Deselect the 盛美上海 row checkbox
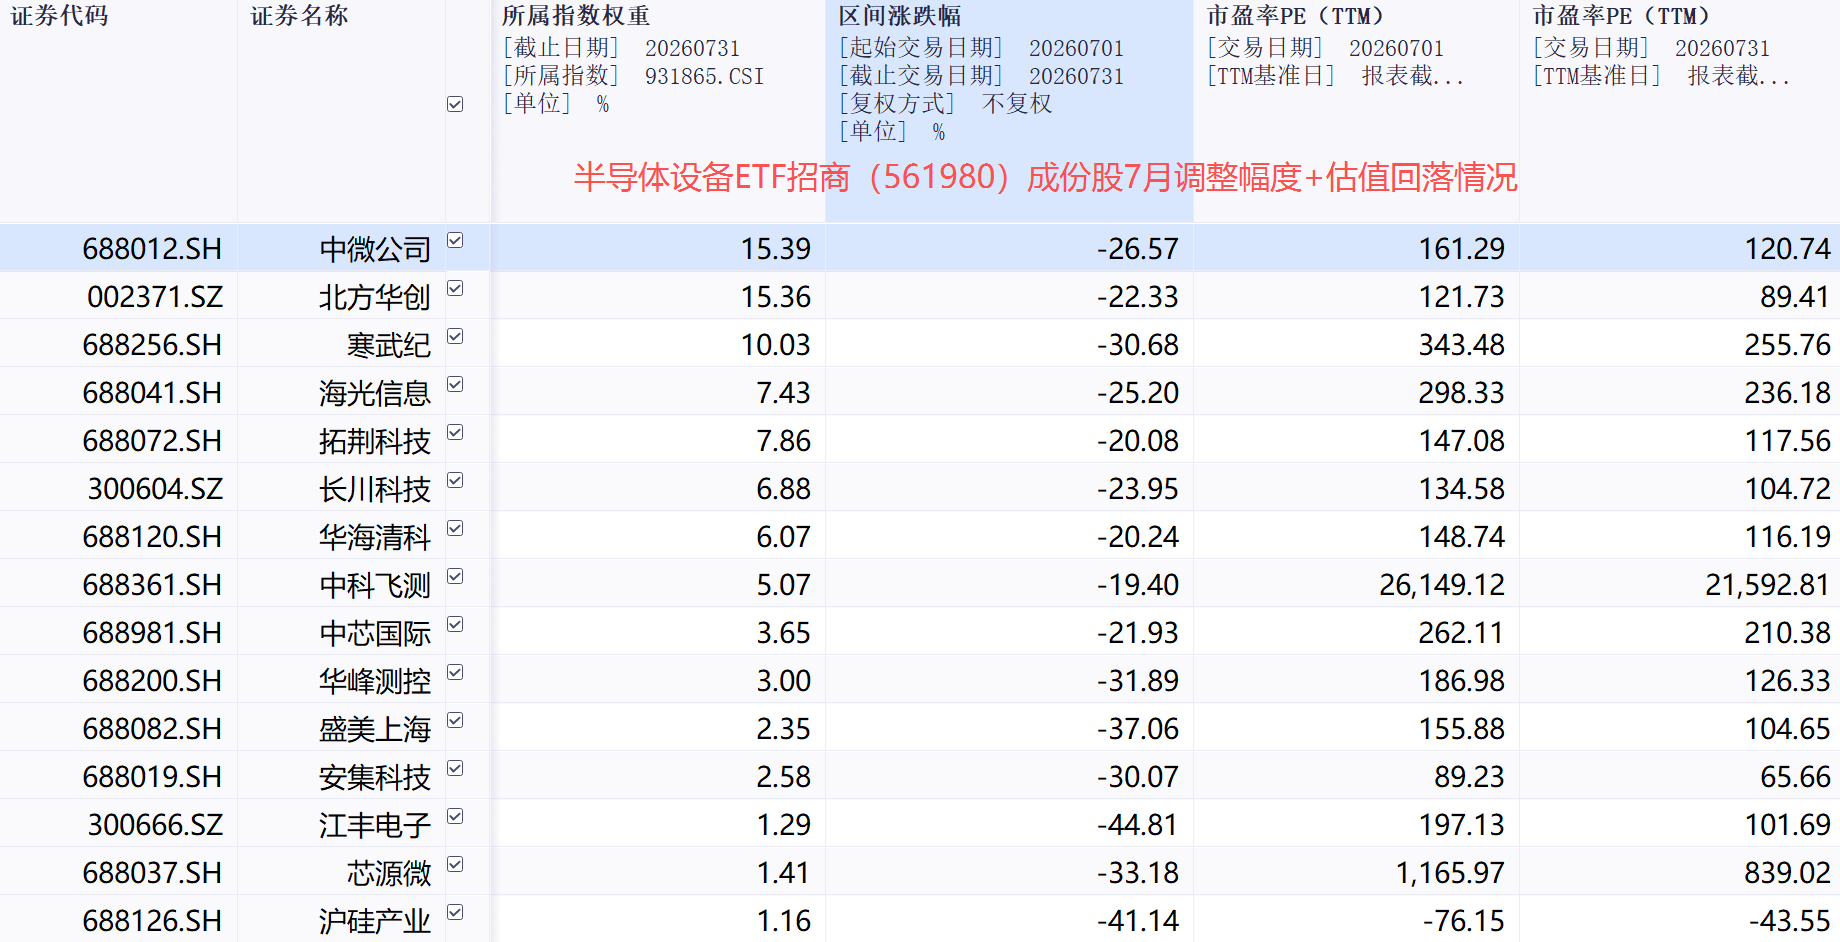Screen dimensions: 1840x942 click(x=455, y=720)
